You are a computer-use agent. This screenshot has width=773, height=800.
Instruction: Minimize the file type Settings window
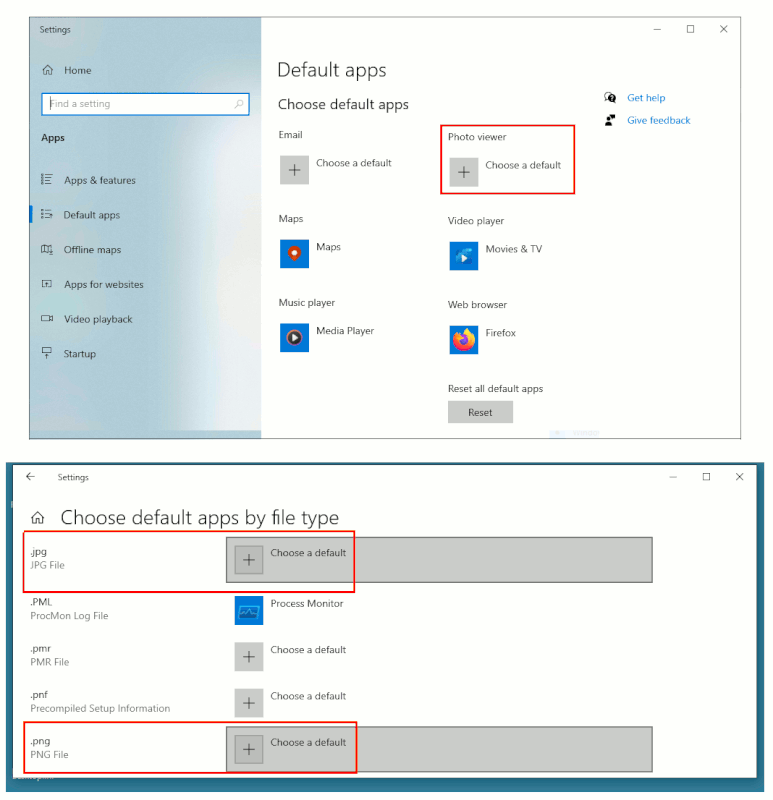673,477
